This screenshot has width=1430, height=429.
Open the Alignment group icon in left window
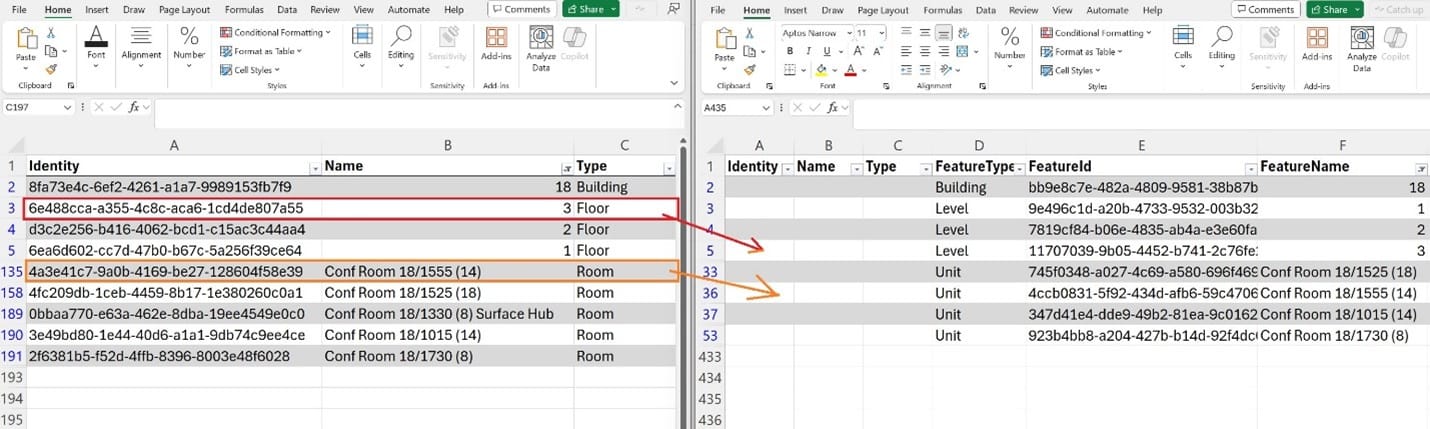pos(141,37)
